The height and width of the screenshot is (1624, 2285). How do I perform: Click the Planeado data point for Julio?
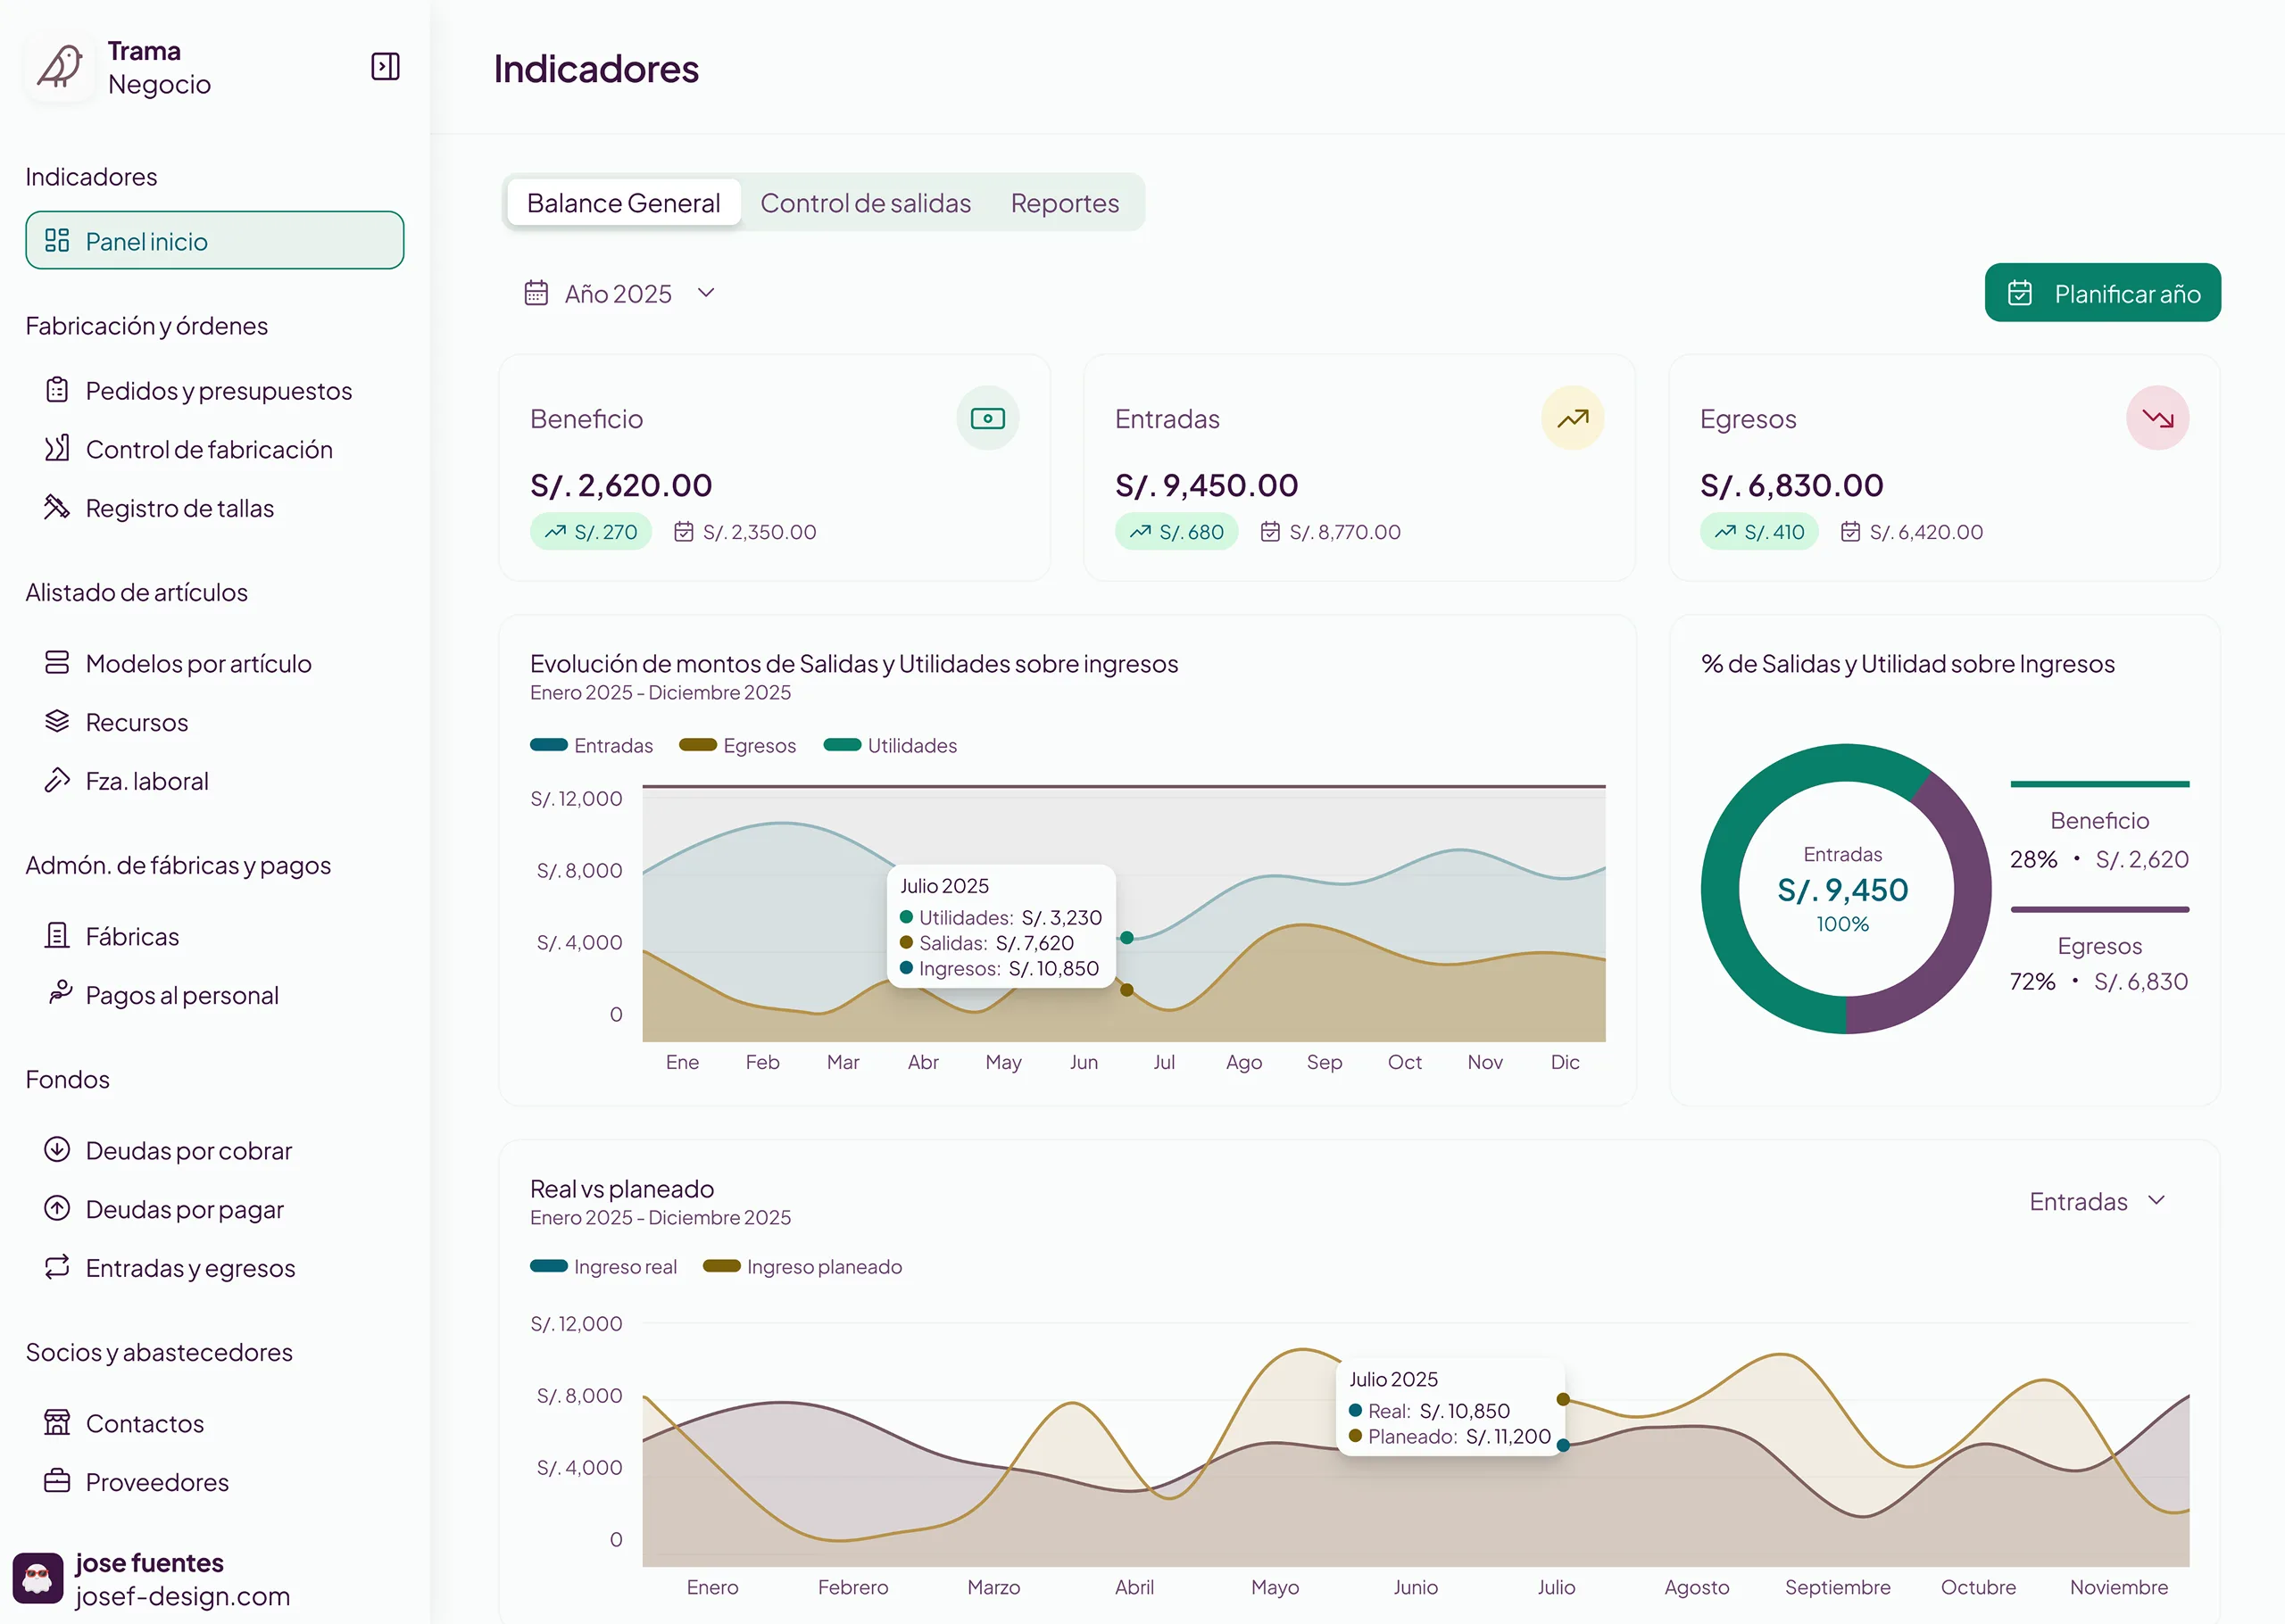pyautogui.click(x=1563, y=1400)
